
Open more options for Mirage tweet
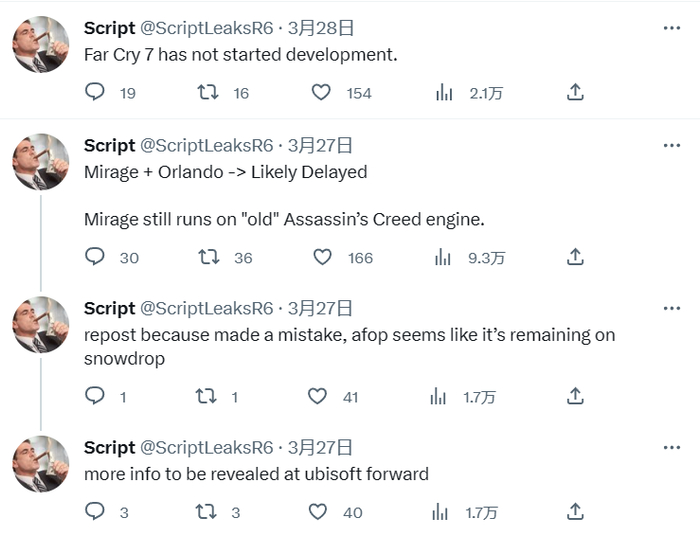(672, 145)
